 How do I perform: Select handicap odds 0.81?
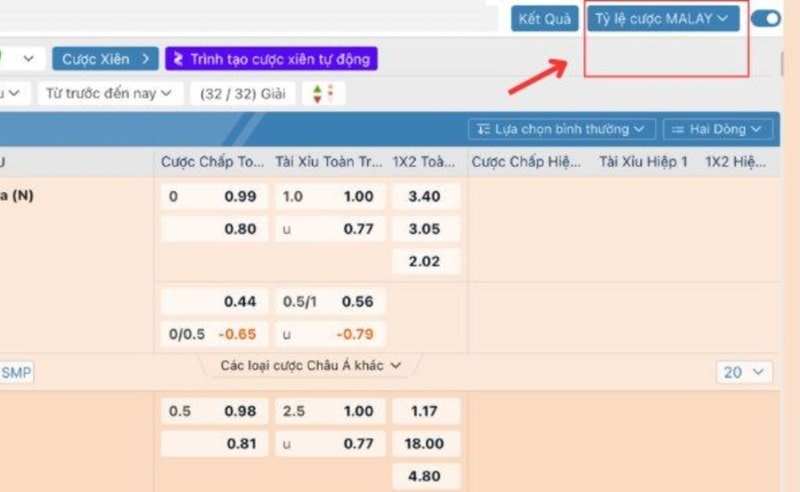tap(214, 444)
